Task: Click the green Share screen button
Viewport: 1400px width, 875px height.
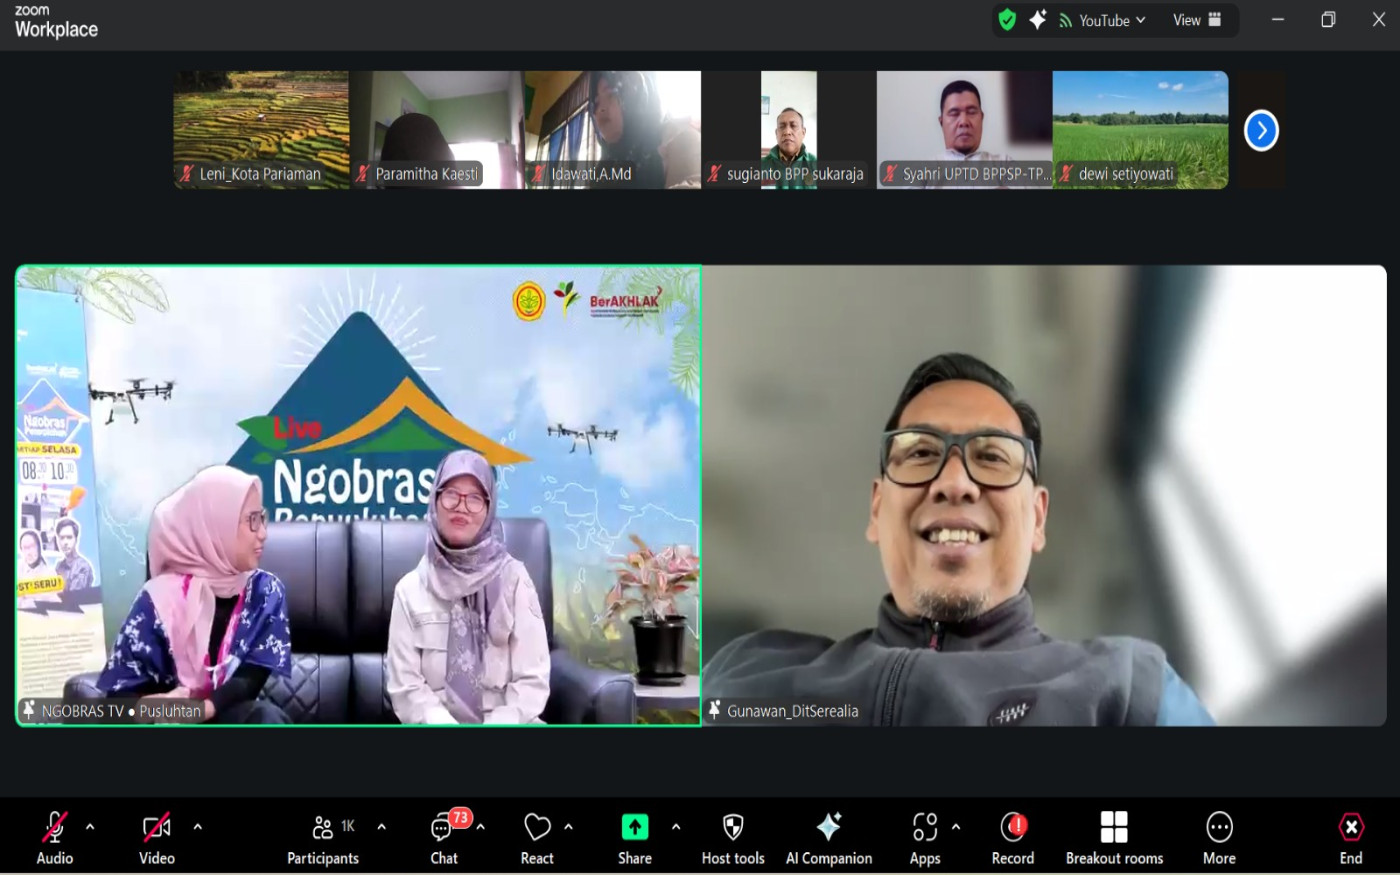Action: point(634,836)
